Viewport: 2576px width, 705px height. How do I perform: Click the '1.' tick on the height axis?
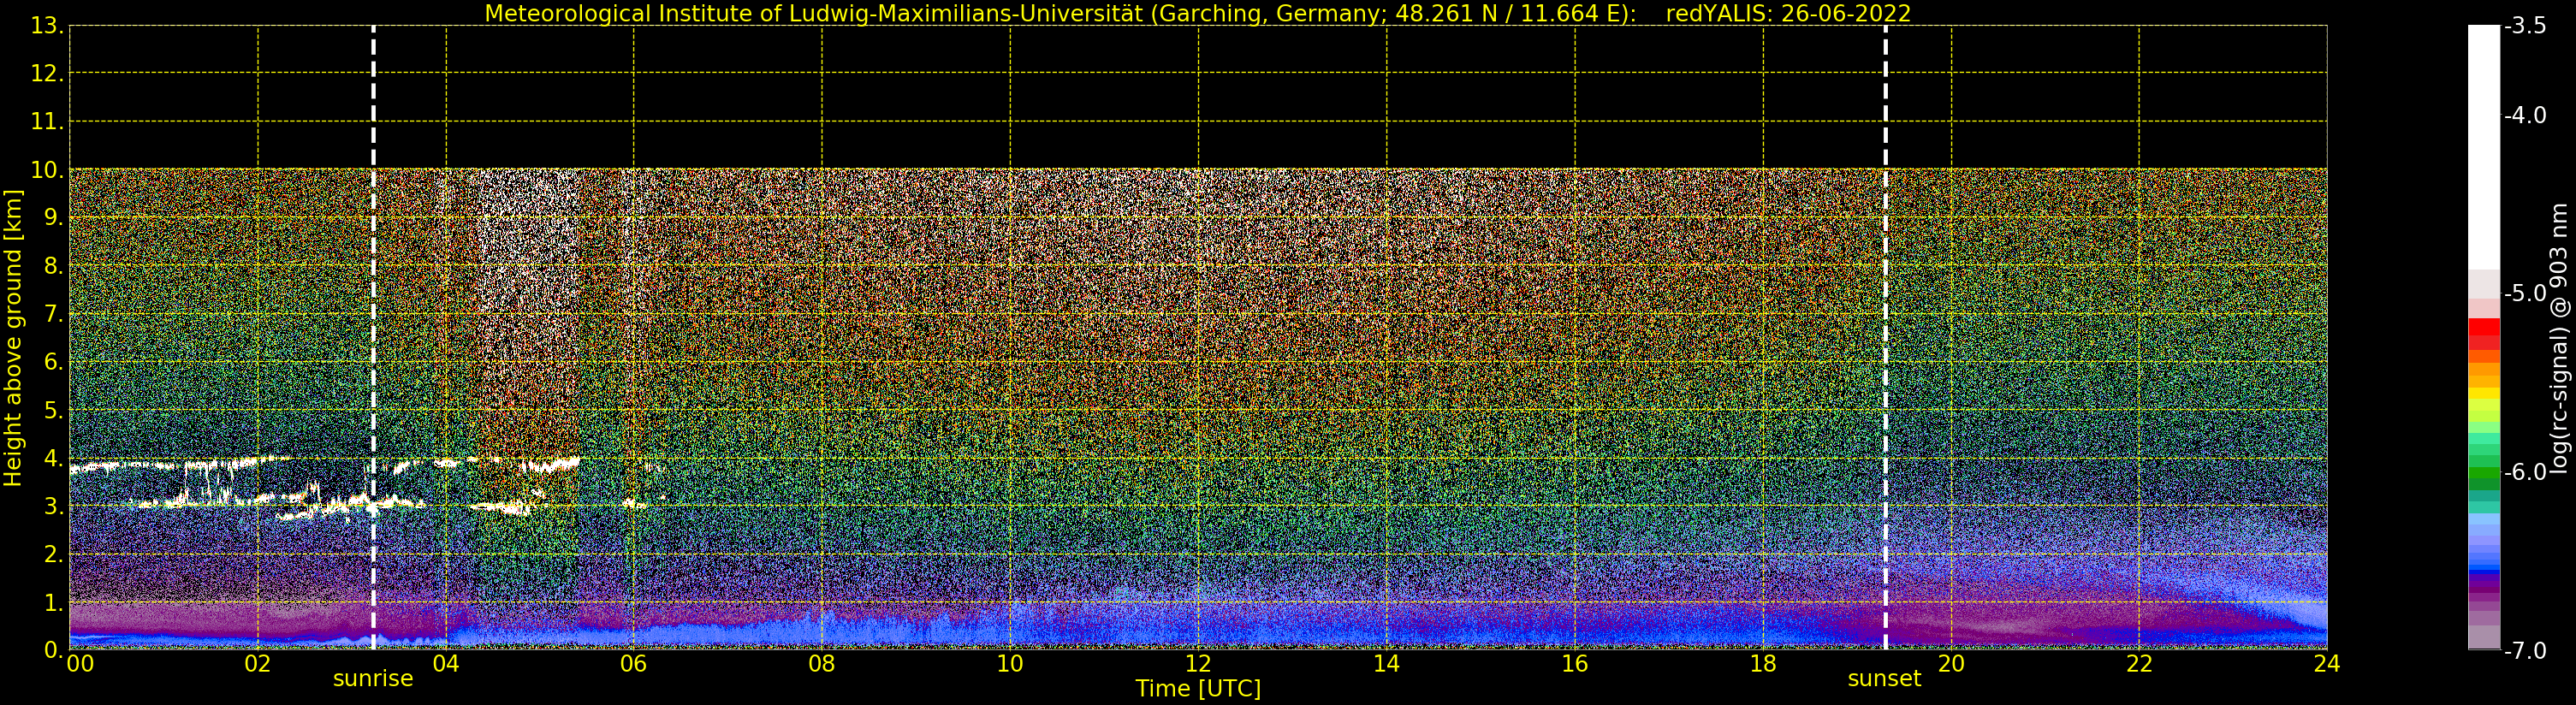click(x=54, y=602)
